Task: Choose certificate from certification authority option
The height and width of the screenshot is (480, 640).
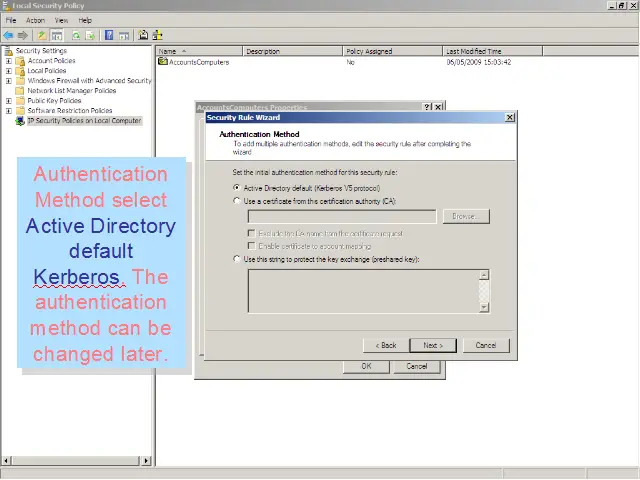Action: click(x=236, y=200)
